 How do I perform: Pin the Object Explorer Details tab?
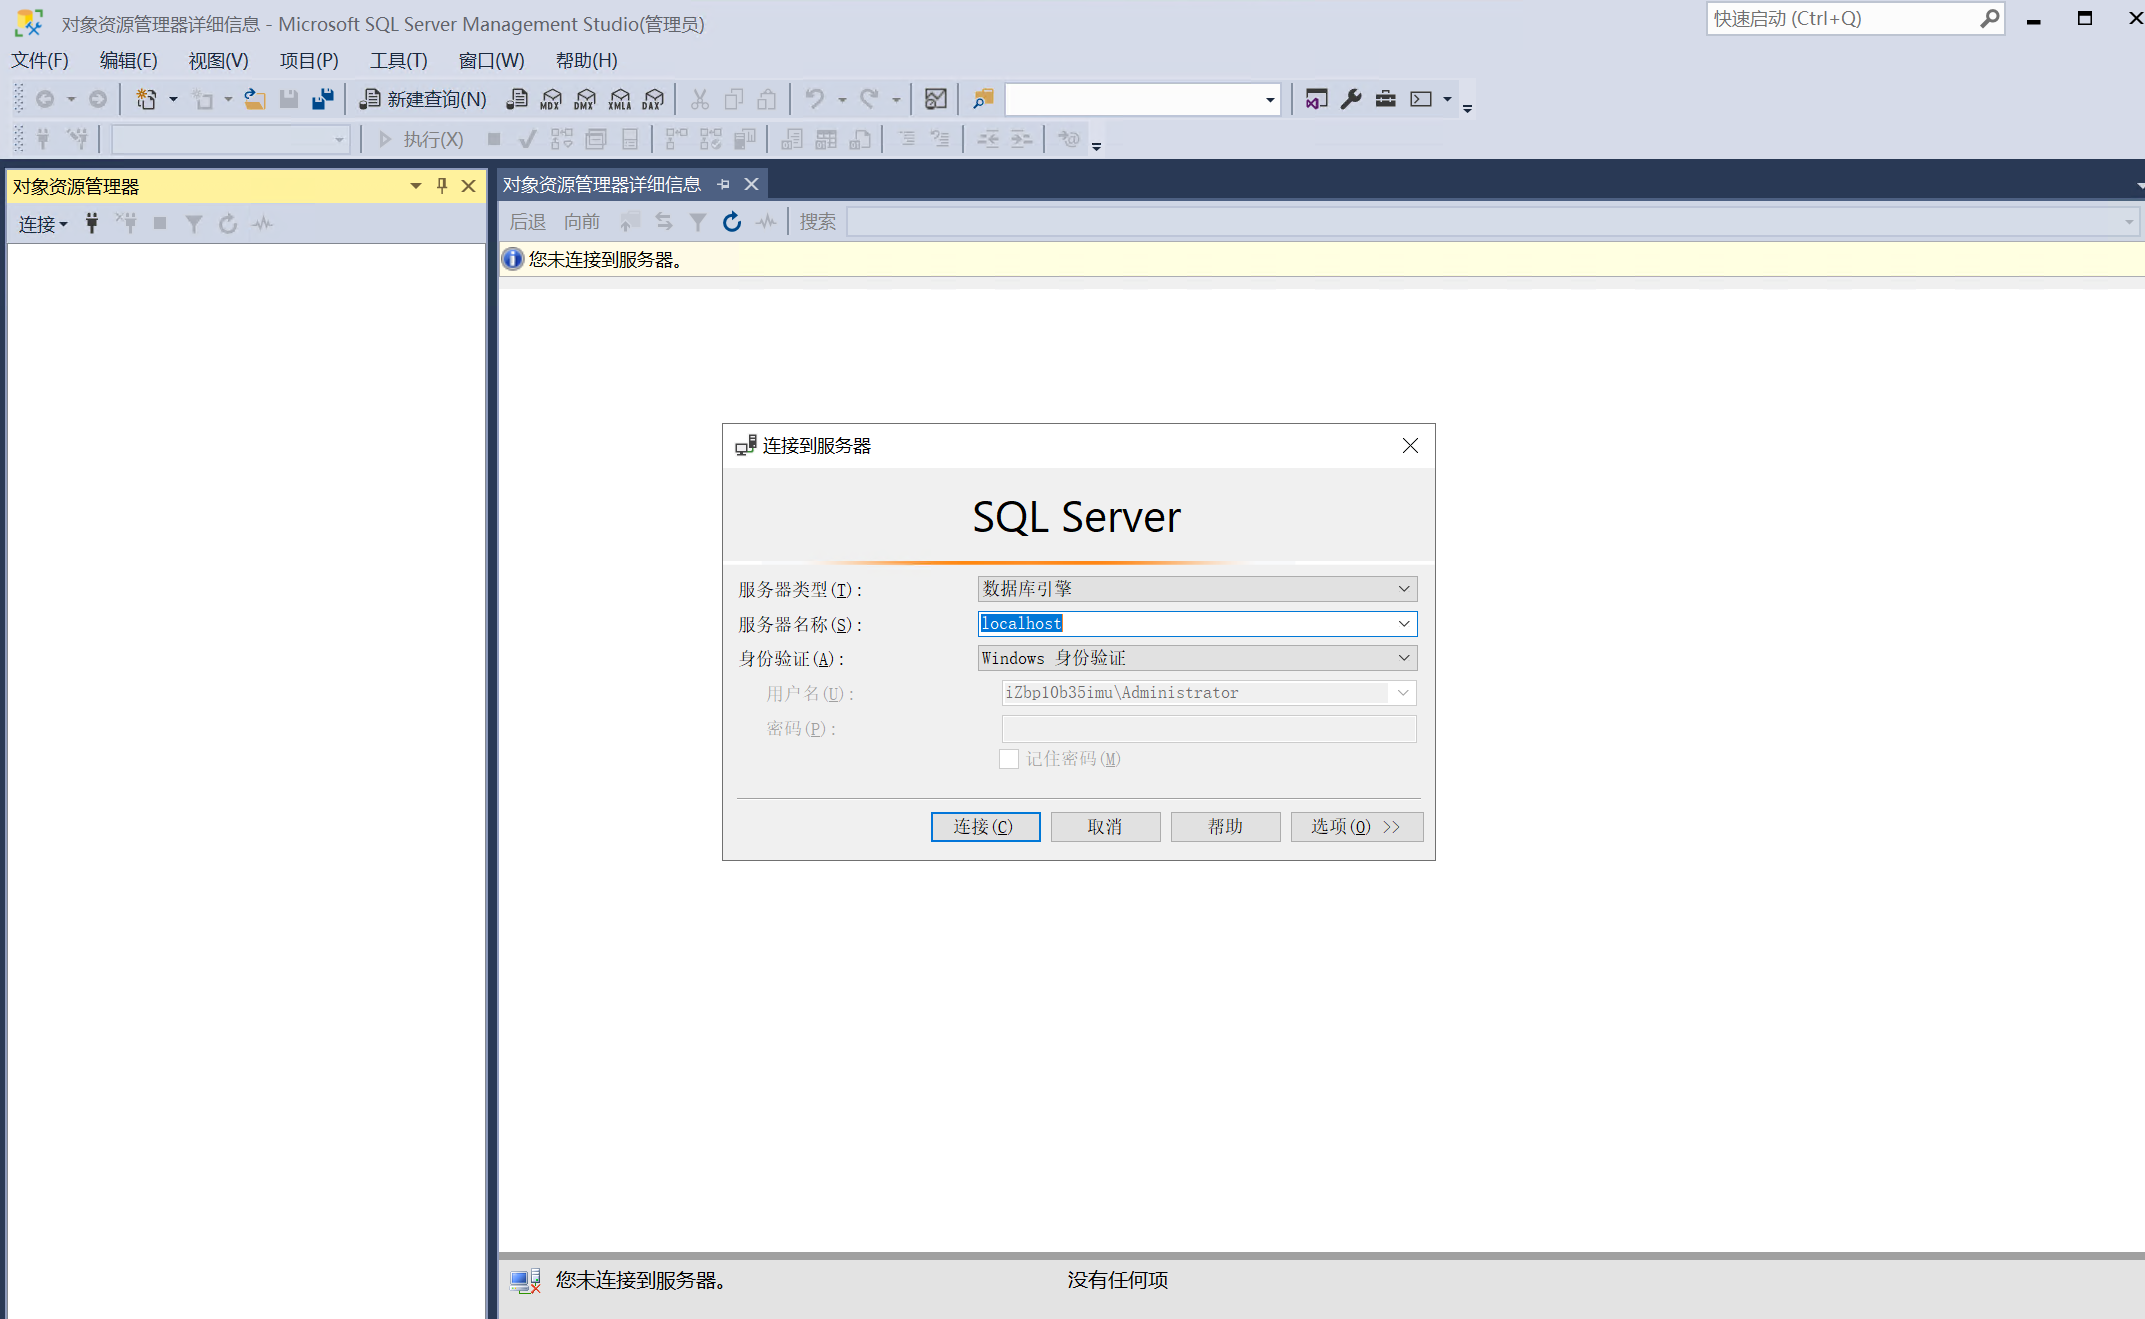pyautogui.click(x=724, y=184)
